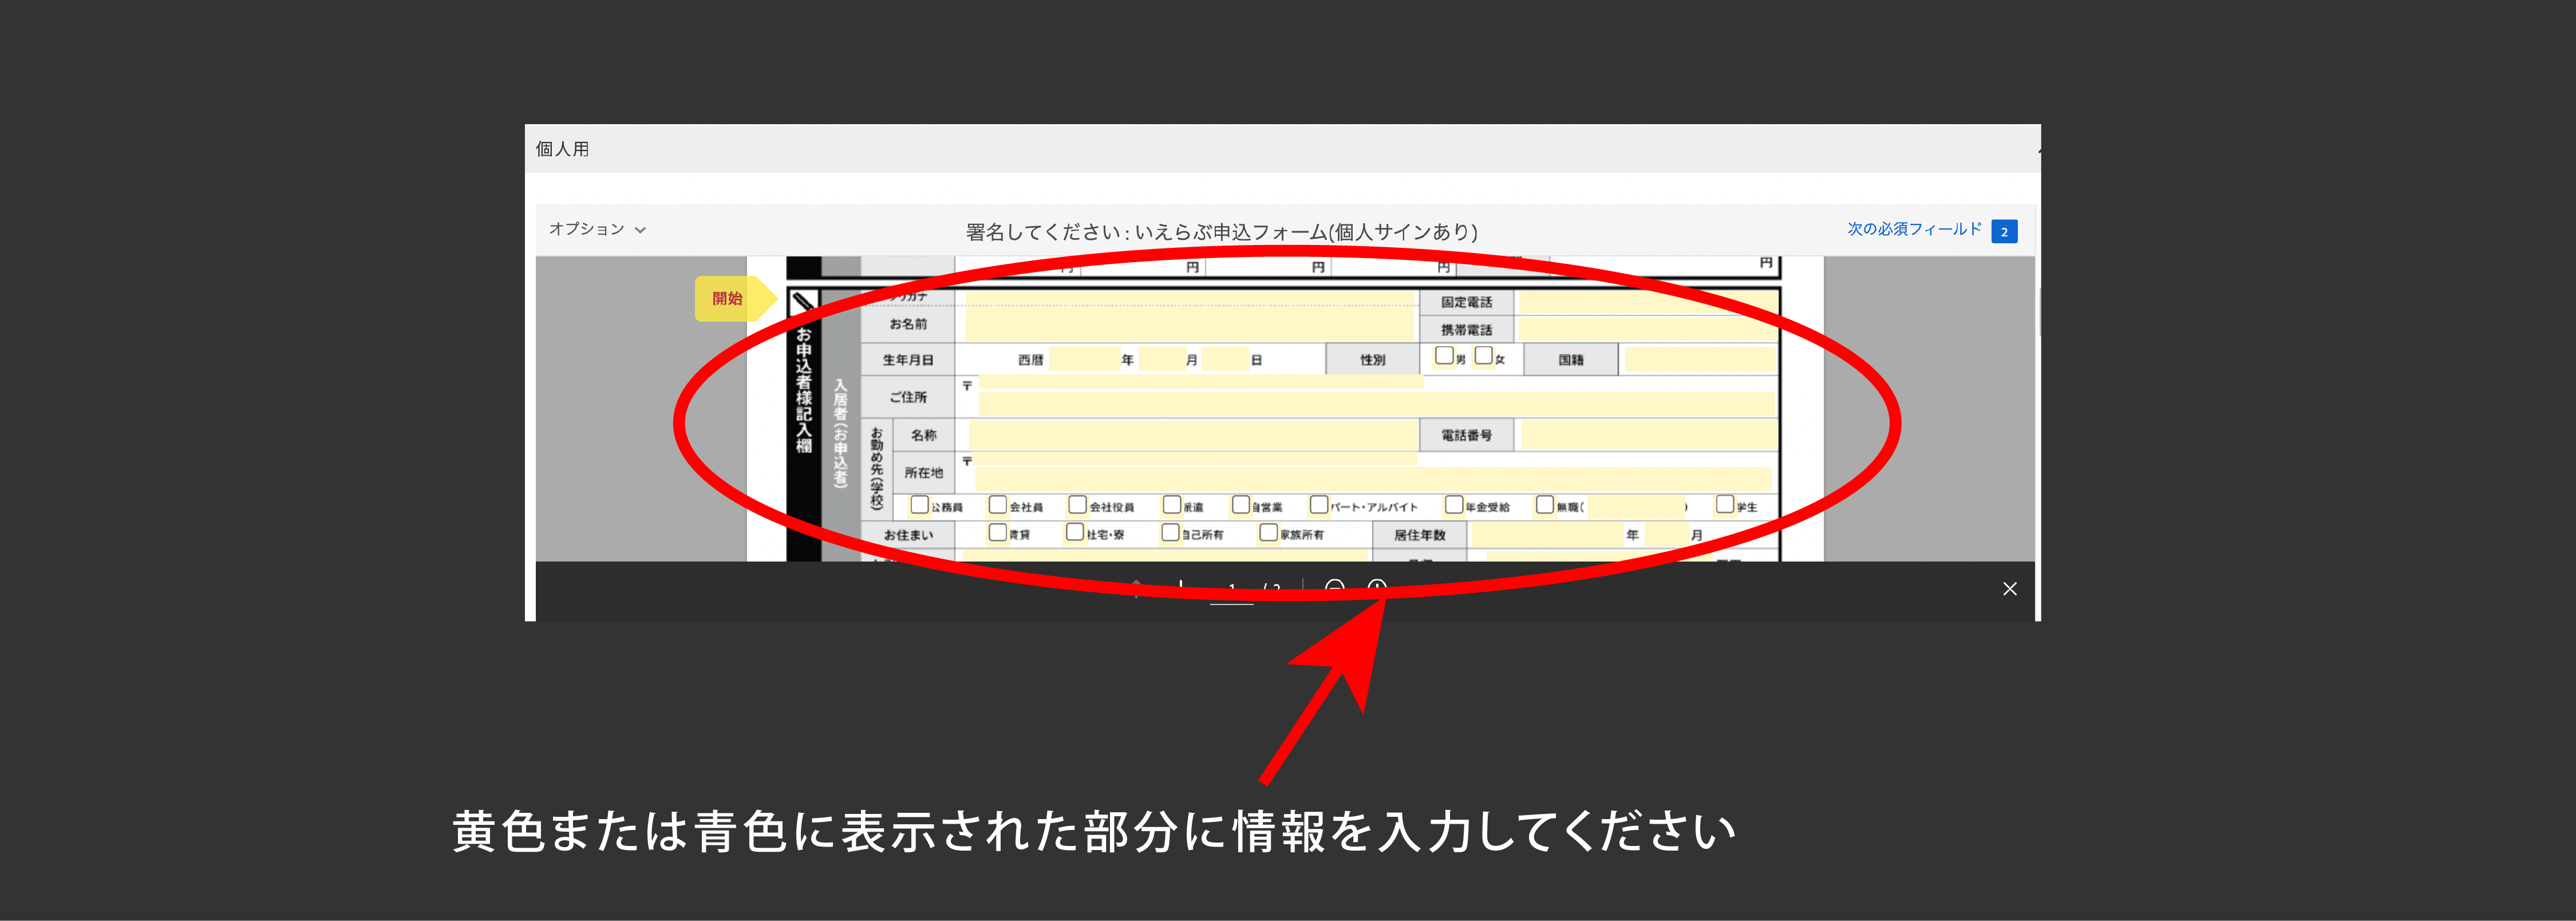Screen dimensions: 2576x921
Task: Tick the 自営業 checkbox
Action: tap(1240, 505)
